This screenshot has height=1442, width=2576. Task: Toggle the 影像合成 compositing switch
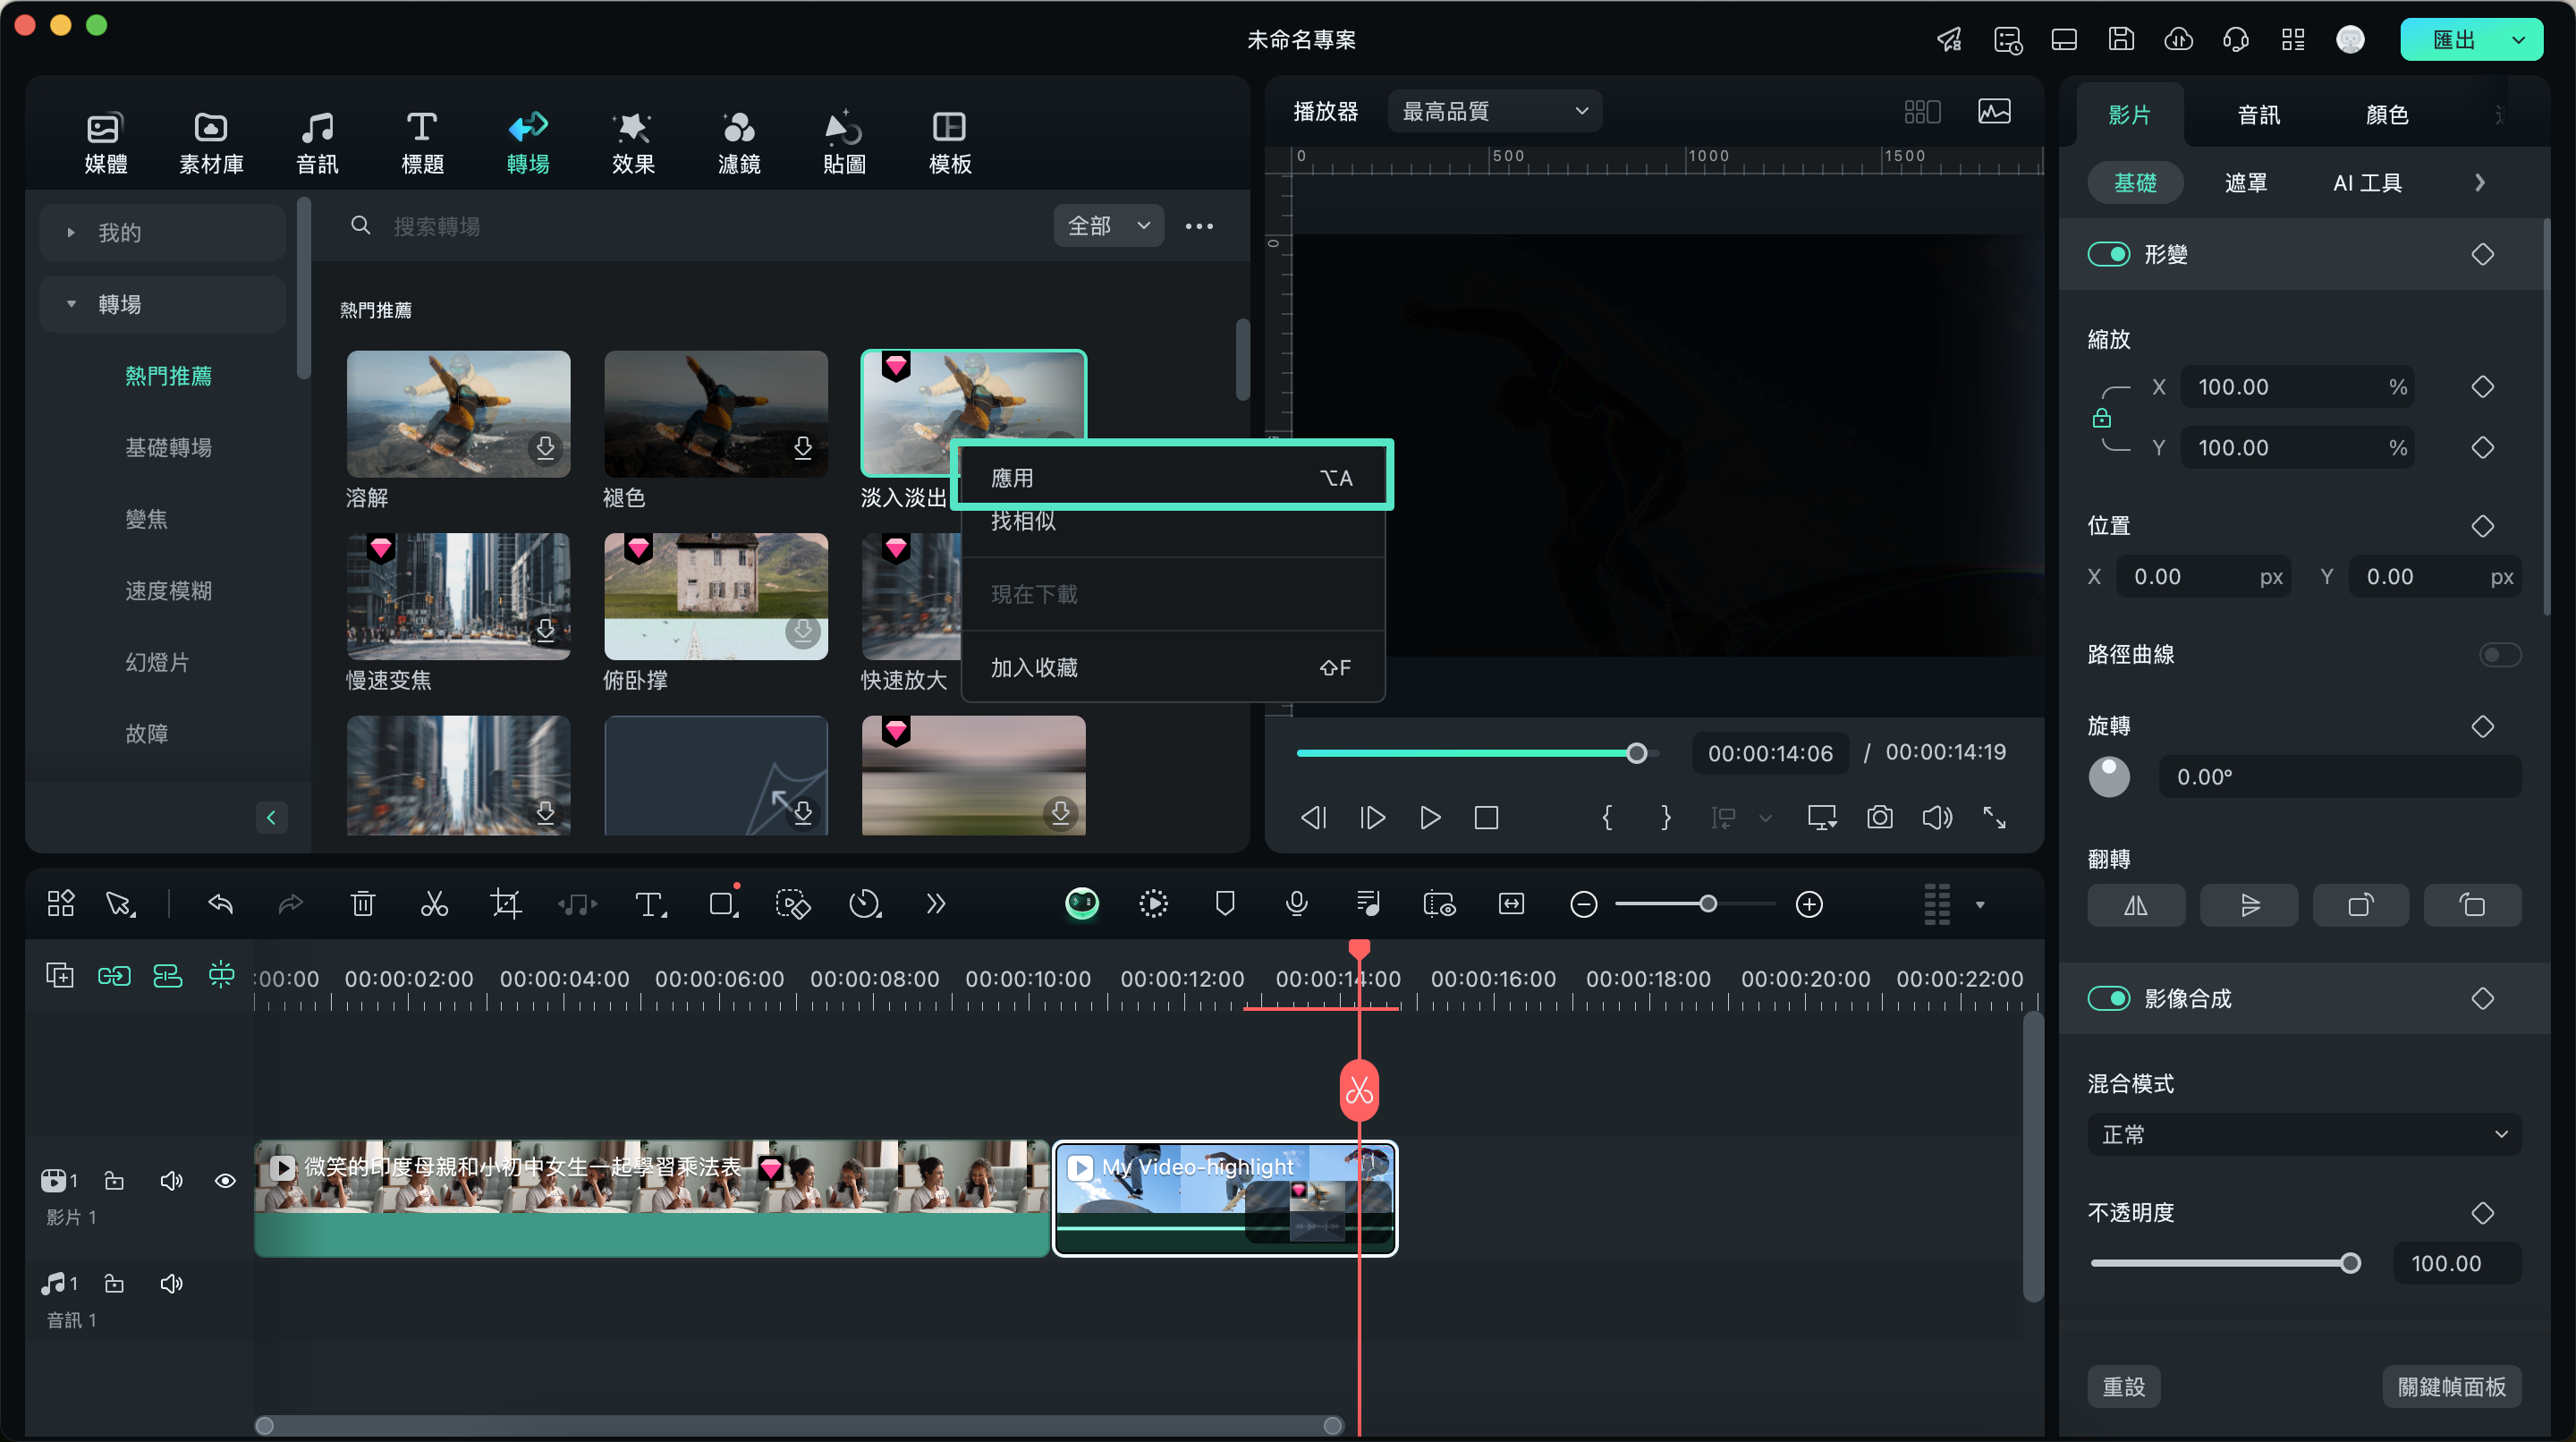coord(2108,998)
